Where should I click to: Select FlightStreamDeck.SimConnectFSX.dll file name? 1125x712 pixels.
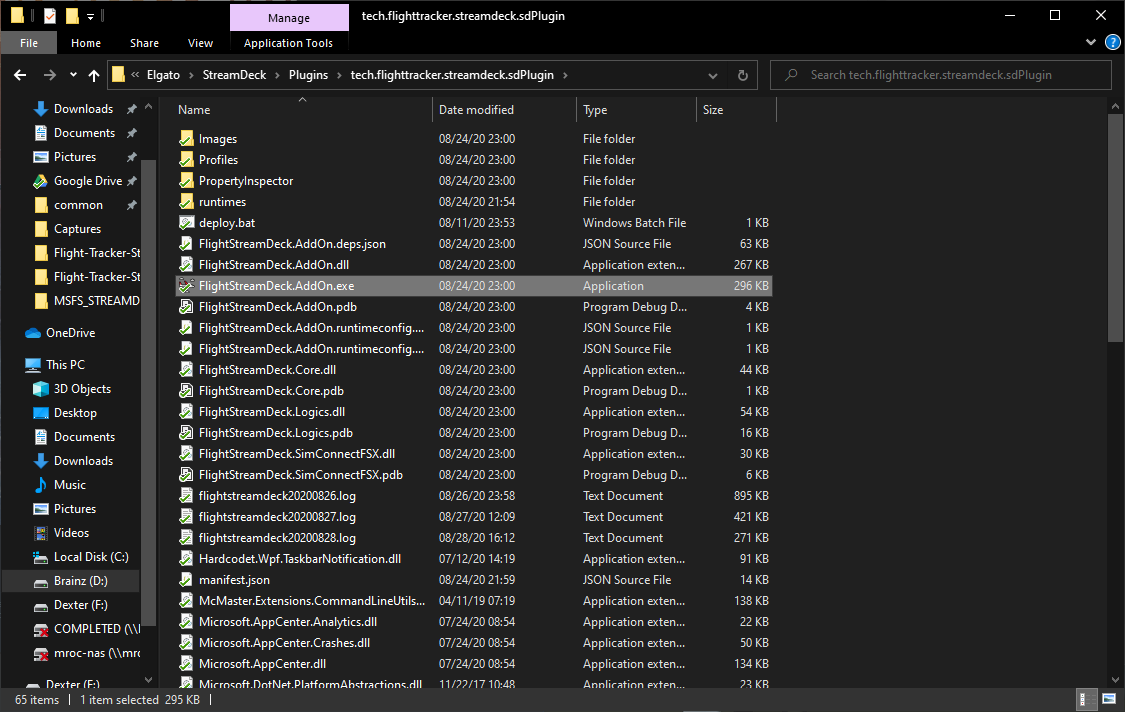[x=297, y=454]
